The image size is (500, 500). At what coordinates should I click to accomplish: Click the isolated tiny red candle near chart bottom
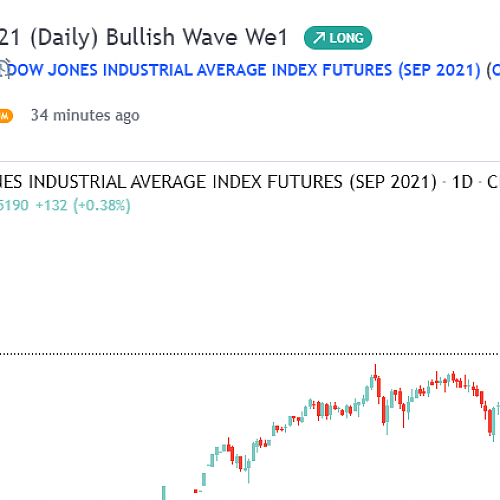coord(196,491)
